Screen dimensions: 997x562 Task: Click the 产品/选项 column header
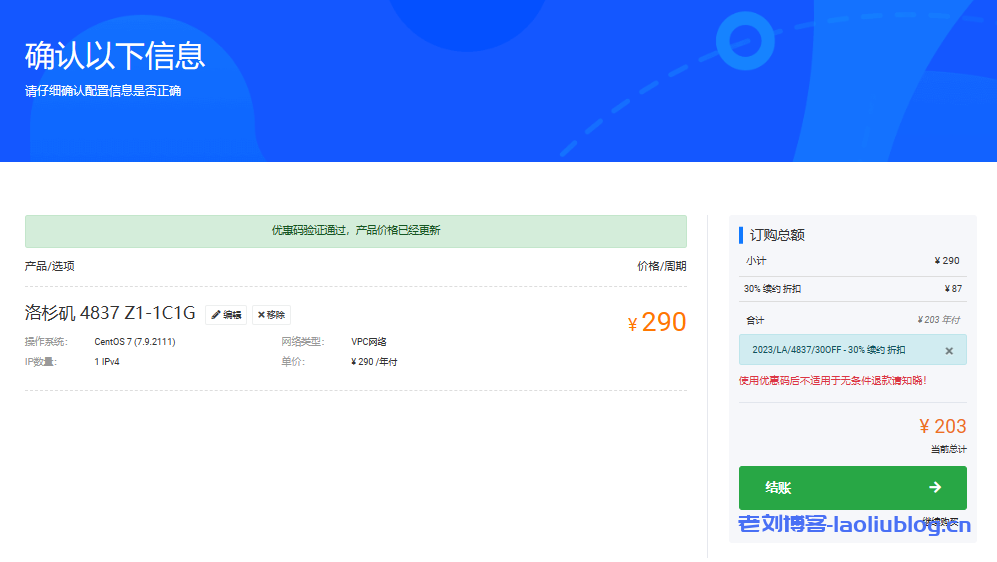pyautogui.click(x=49, y=266)
